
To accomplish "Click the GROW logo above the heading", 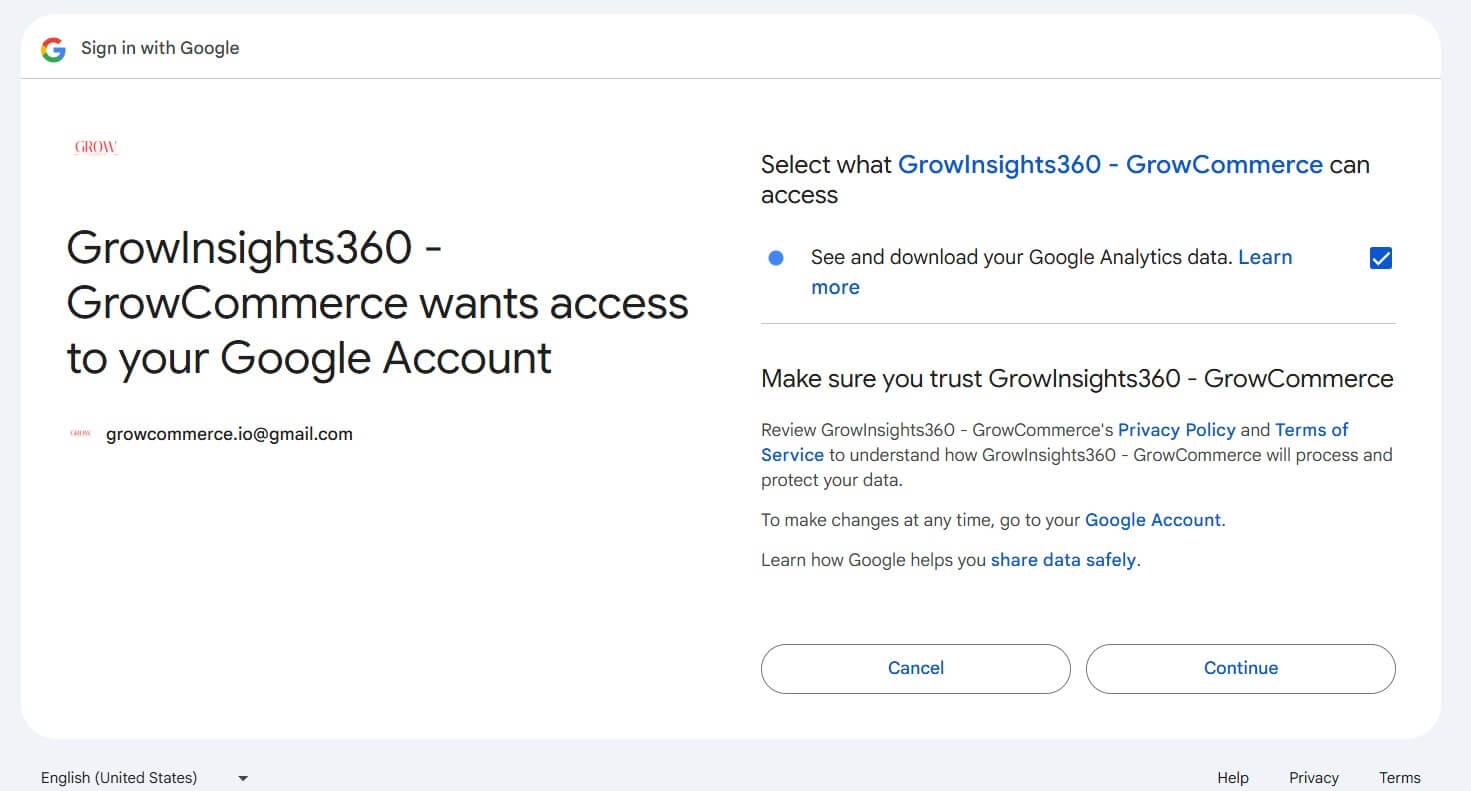I will (x=96, y=148).
